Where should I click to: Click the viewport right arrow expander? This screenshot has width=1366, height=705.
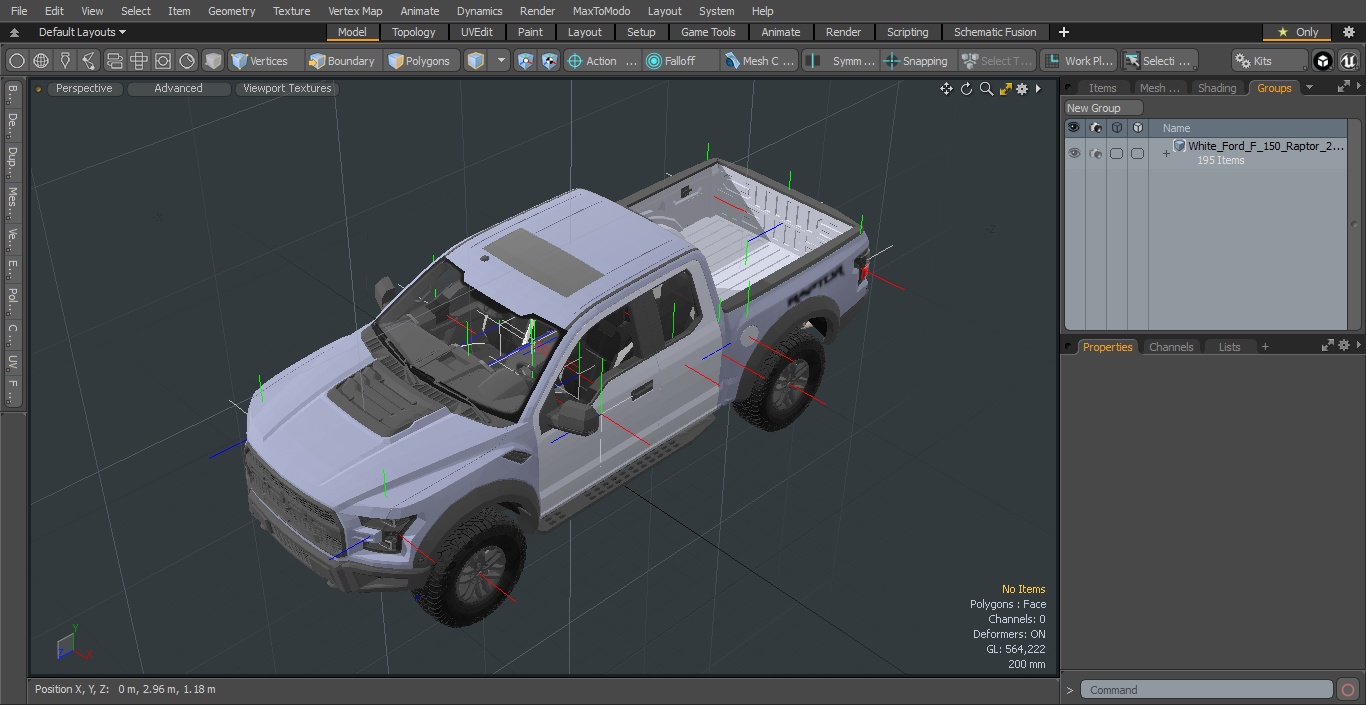1038,89
